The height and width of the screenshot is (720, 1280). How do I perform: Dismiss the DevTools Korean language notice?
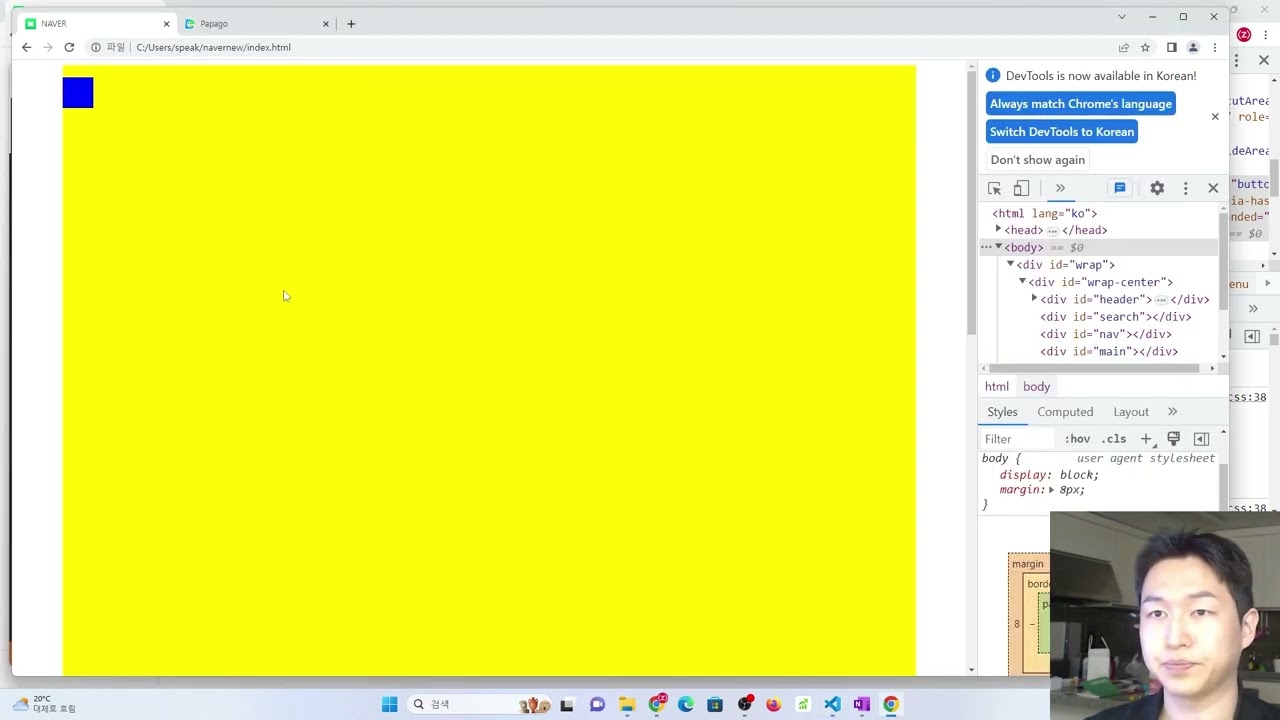pos(1215,117)
